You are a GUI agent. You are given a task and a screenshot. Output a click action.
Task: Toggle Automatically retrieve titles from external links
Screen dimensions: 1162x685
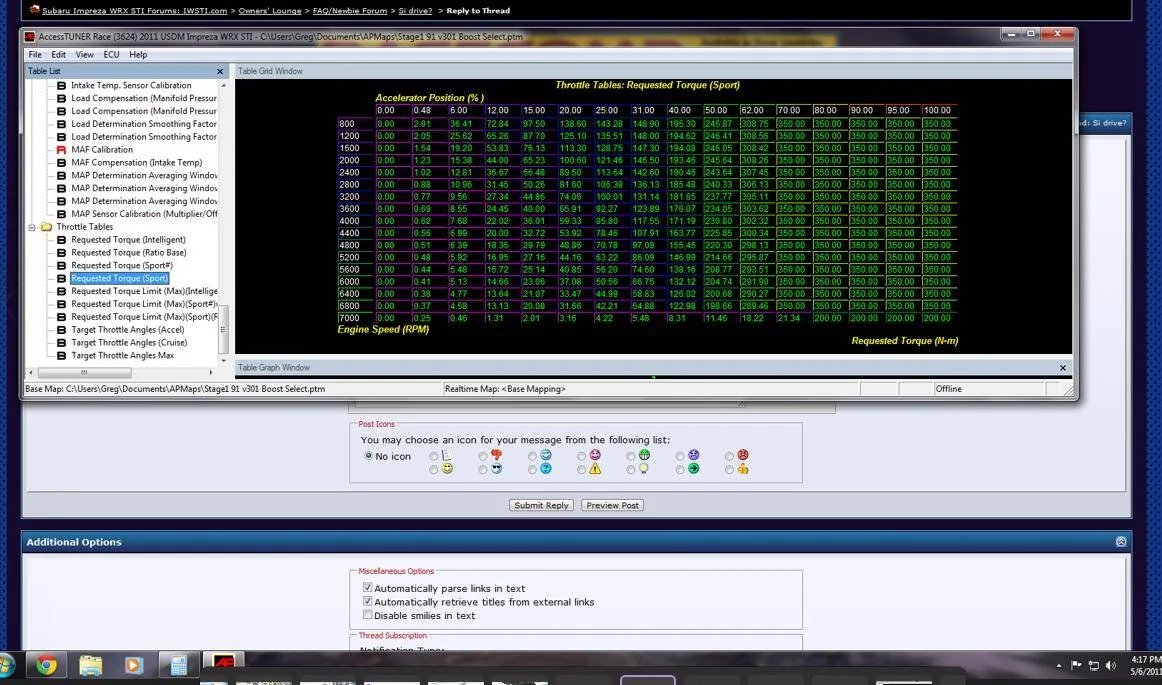368,601
